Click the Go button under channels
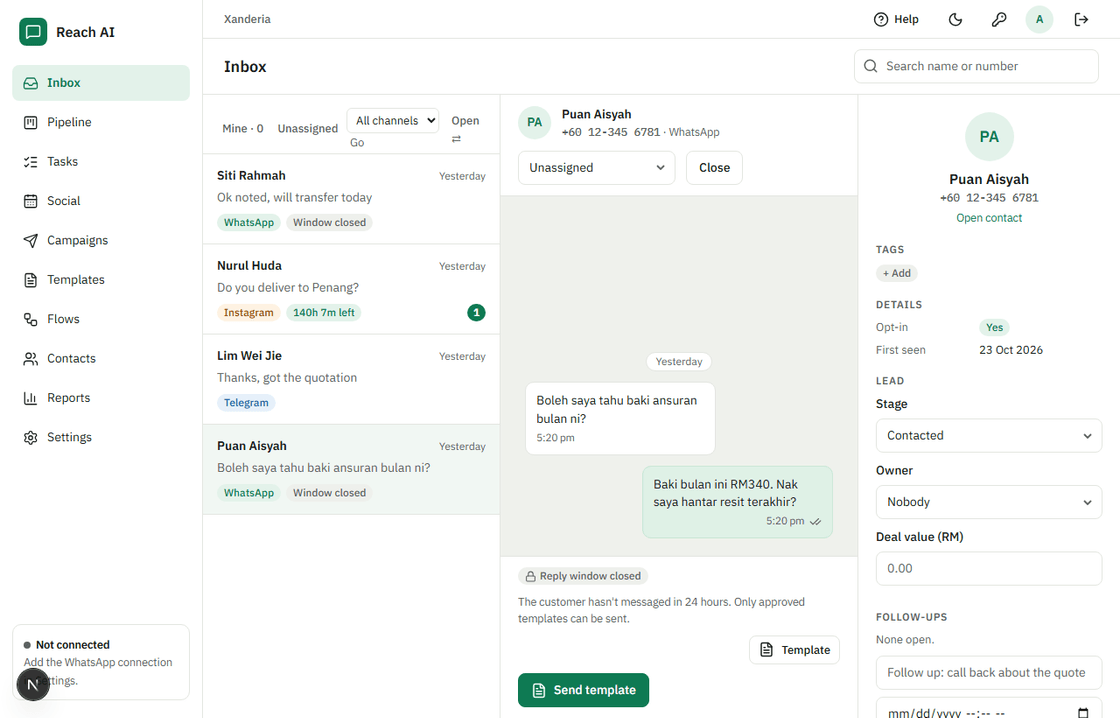The image size is (1120, 718). [357, 143]
